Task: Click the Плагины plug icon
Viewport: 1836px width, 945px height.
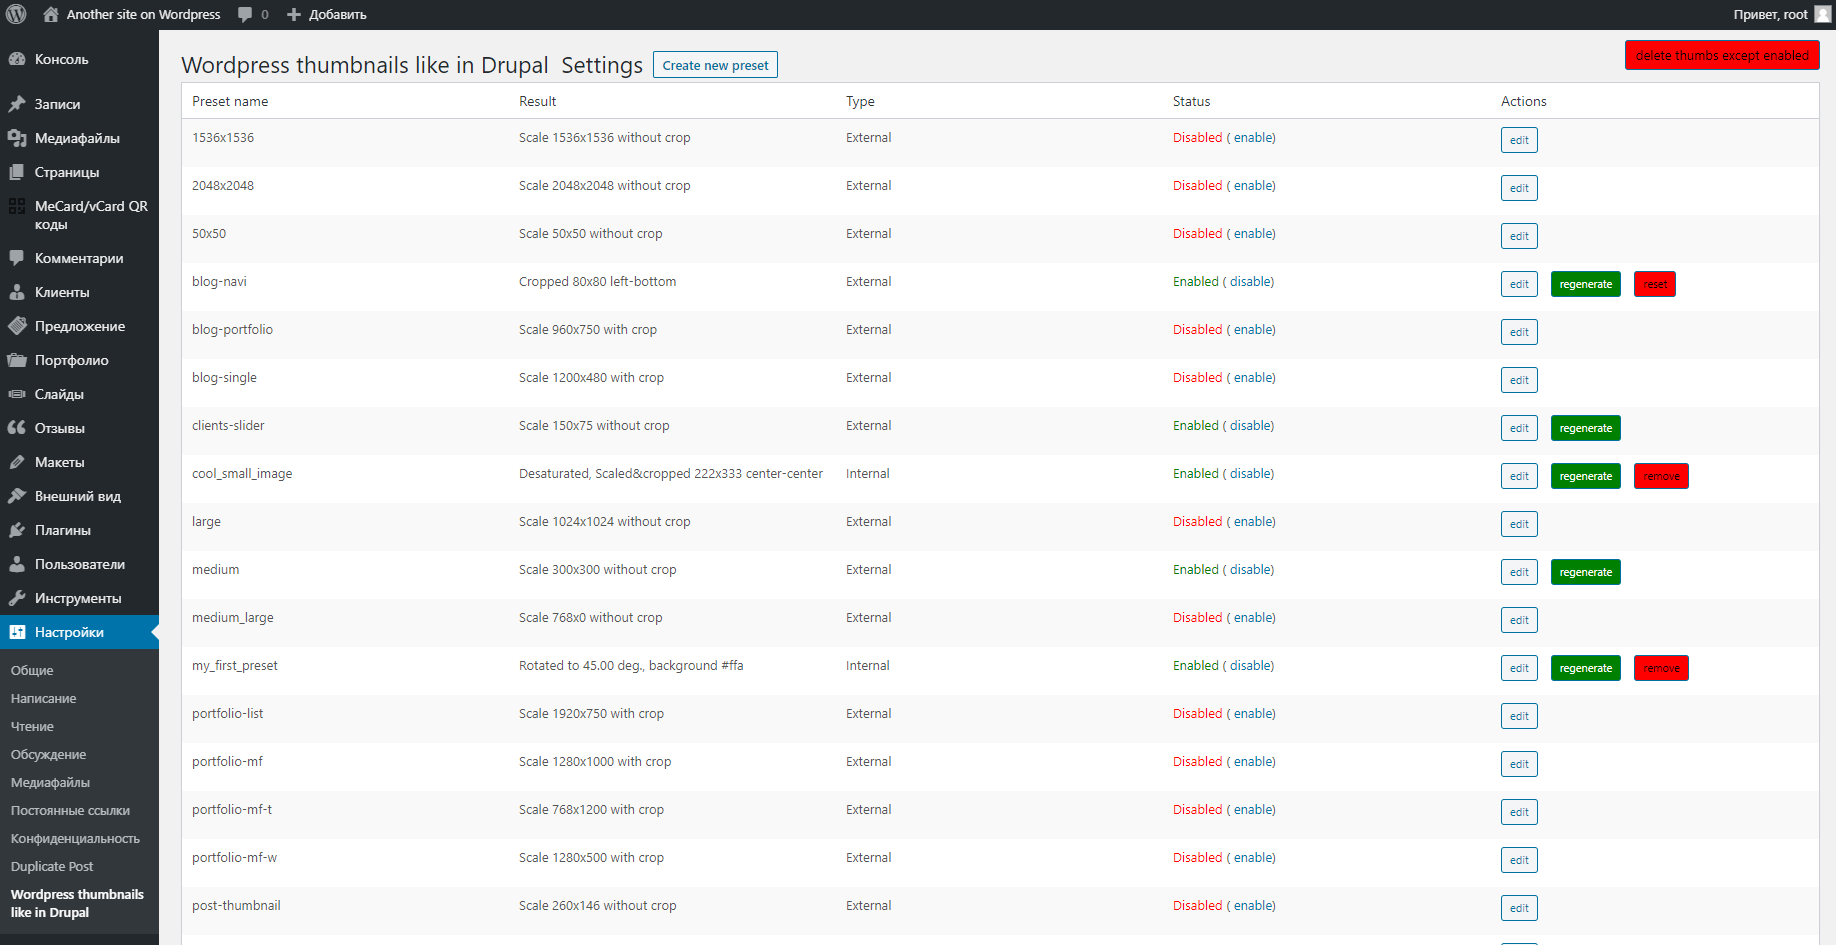Action: tap(17, 530)
